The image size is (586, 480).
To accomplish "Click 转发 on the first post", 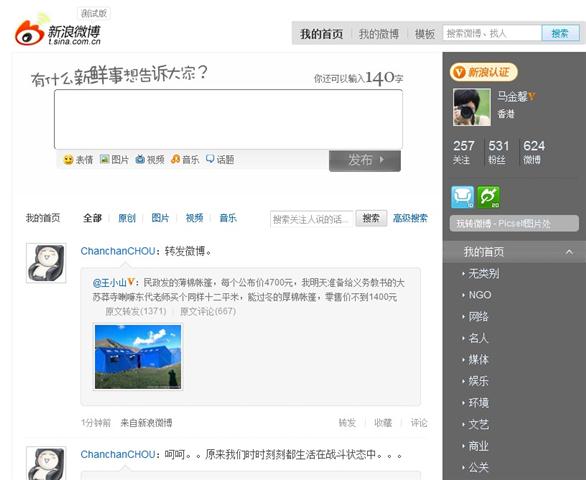I will point(347,423).
